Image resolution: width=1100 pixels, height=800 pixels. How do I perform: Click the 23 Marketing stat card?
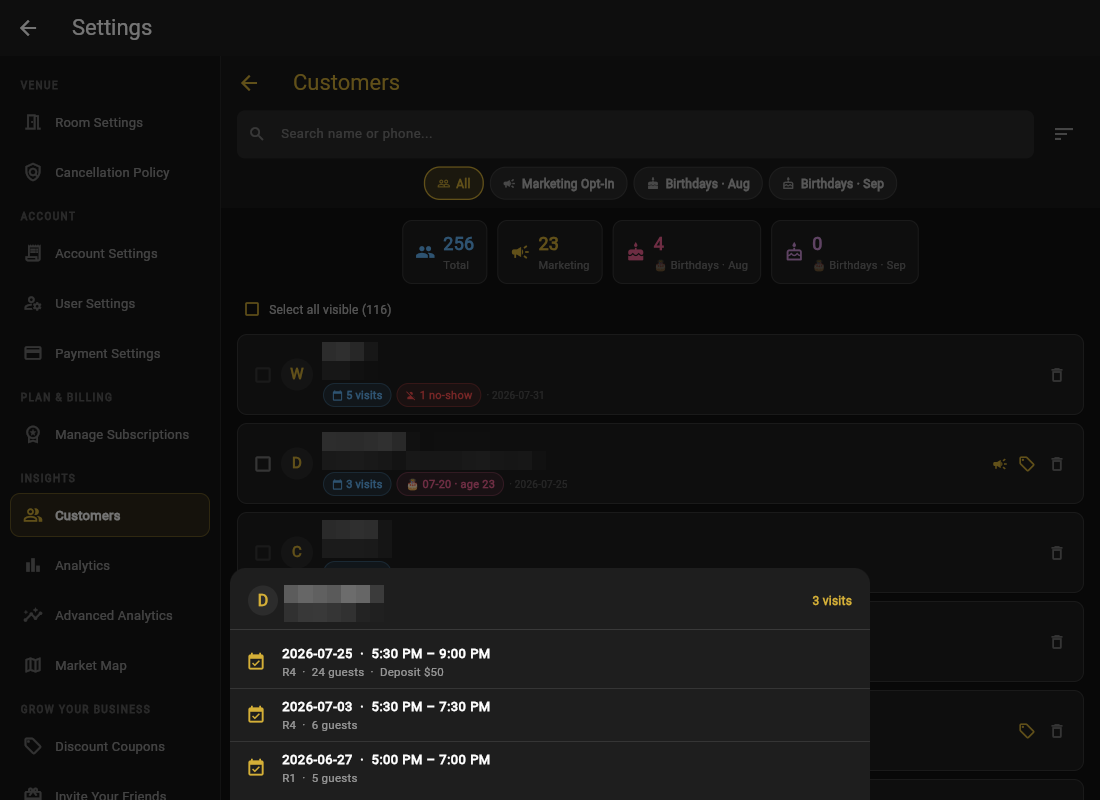coord(550,252)
